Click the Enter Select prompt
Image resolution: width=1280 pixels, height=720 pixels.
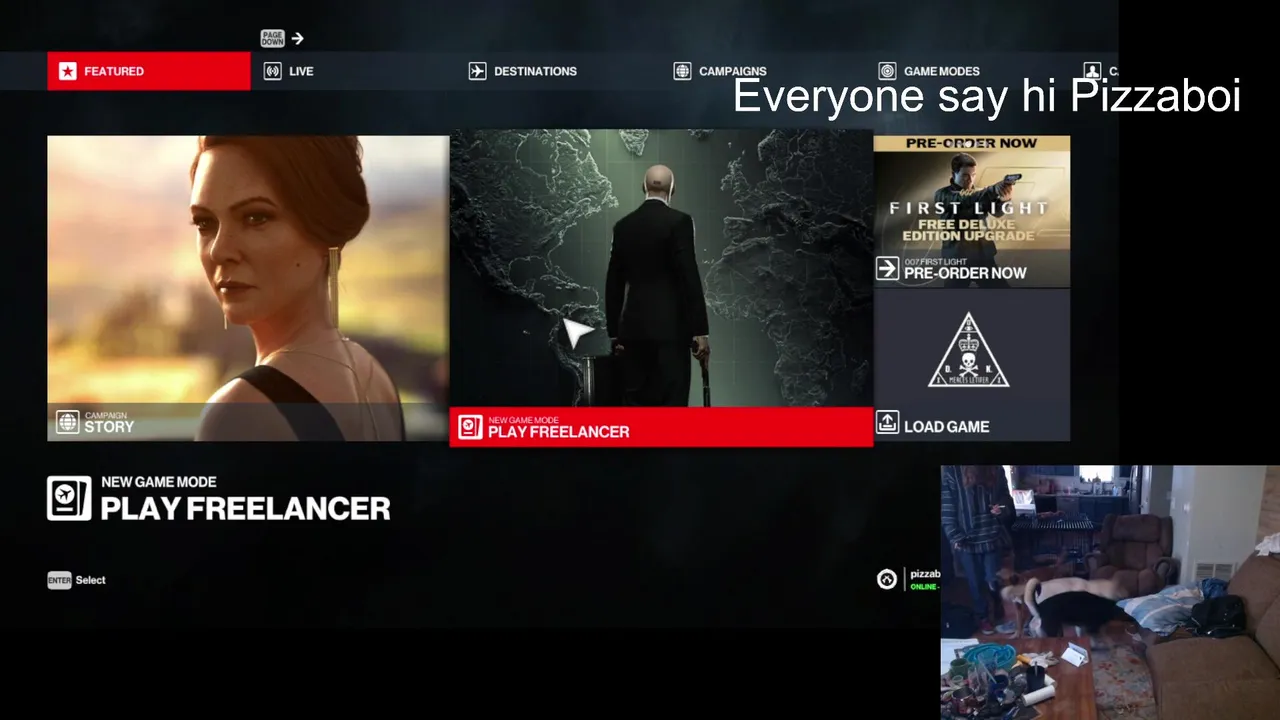coord(76,580)
